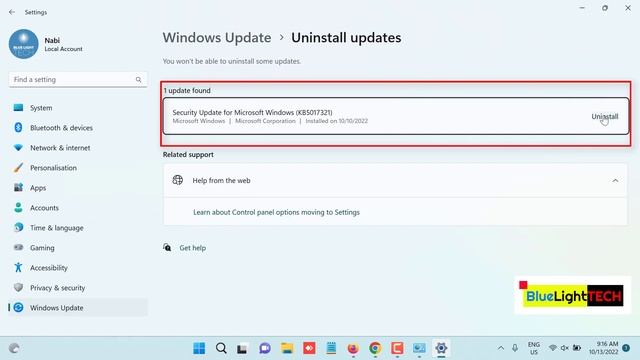Open Time & language settings

click(x=78, y=228)
